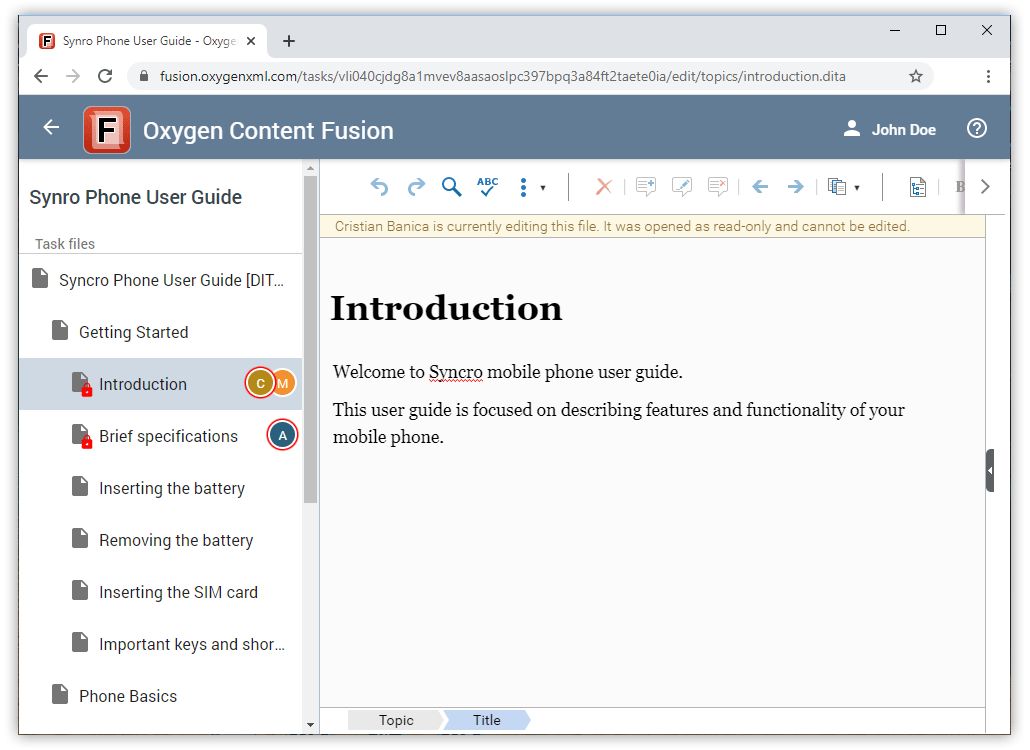Screen dimensions: 1030x750
Task: Add a new comment using the toolbar
Action: tap(646, 187)
